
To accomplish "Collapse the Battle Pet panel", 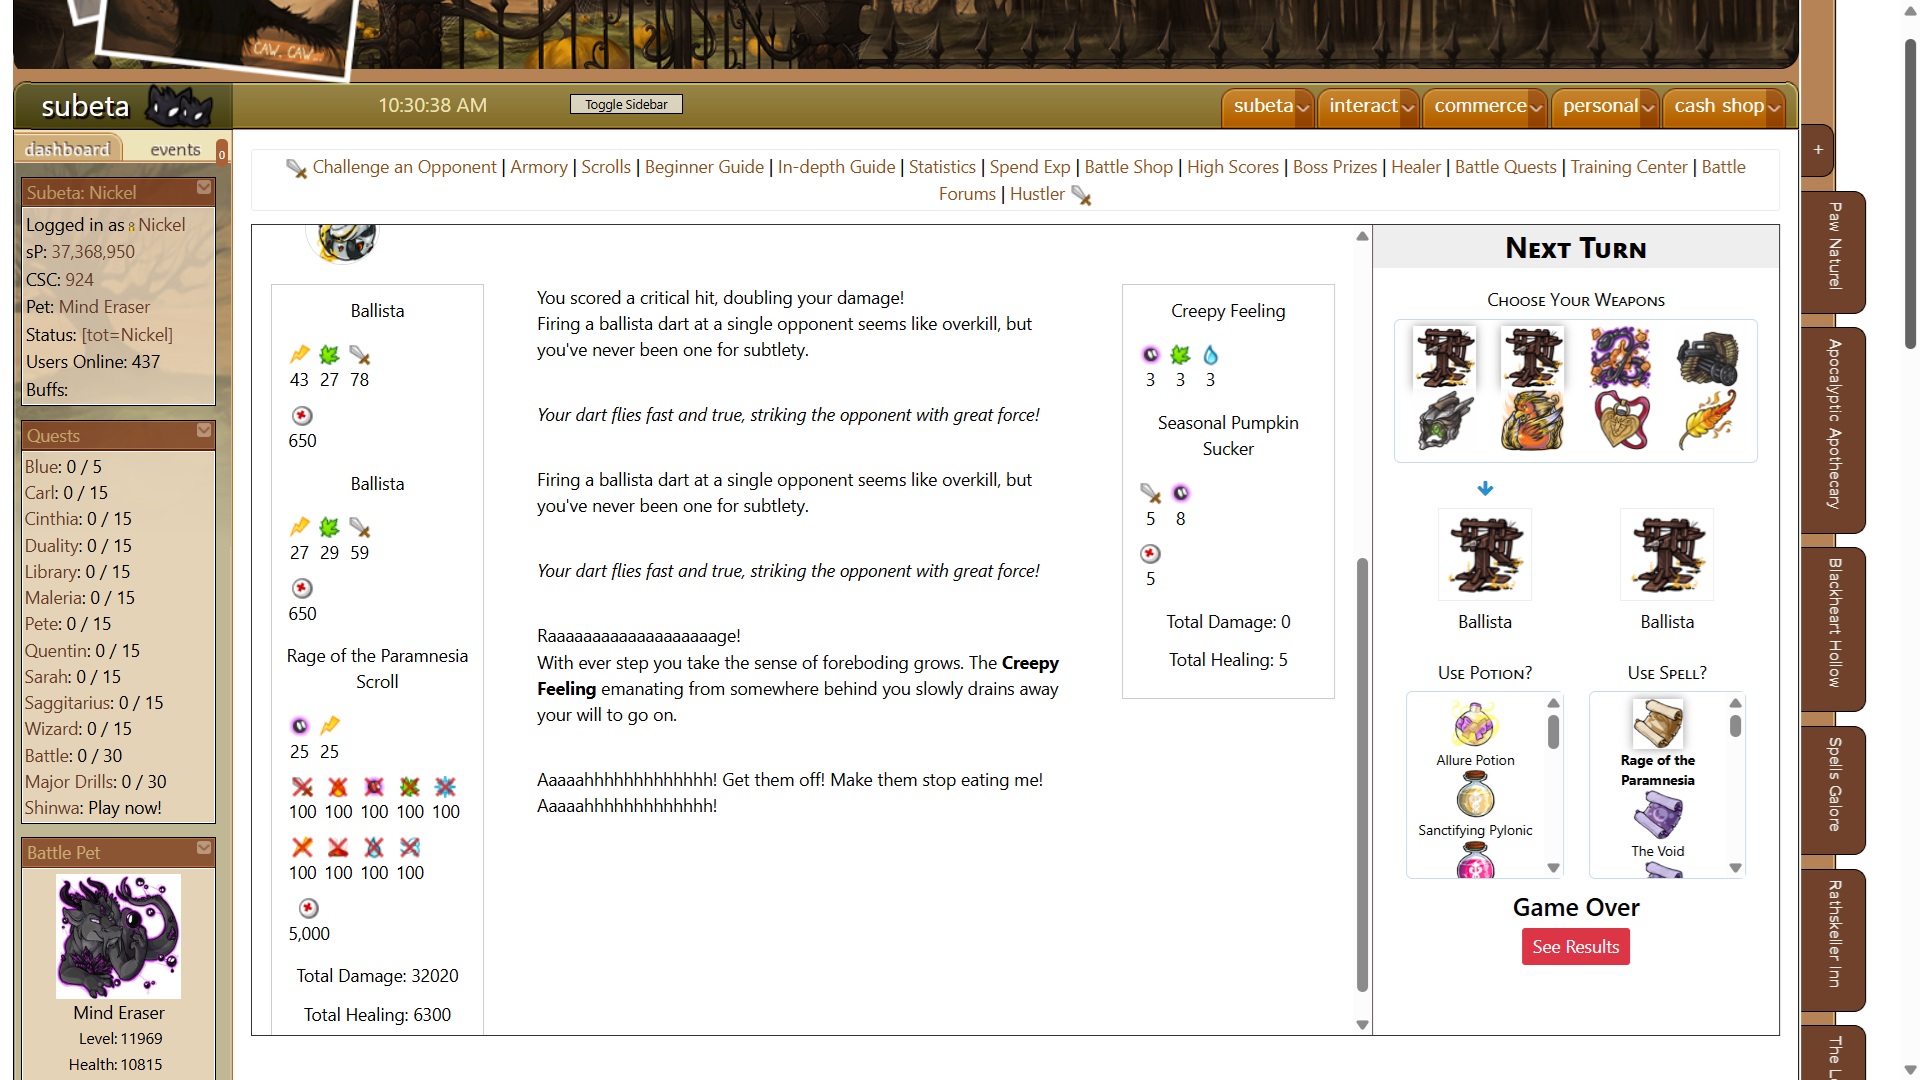I will 204,848.
